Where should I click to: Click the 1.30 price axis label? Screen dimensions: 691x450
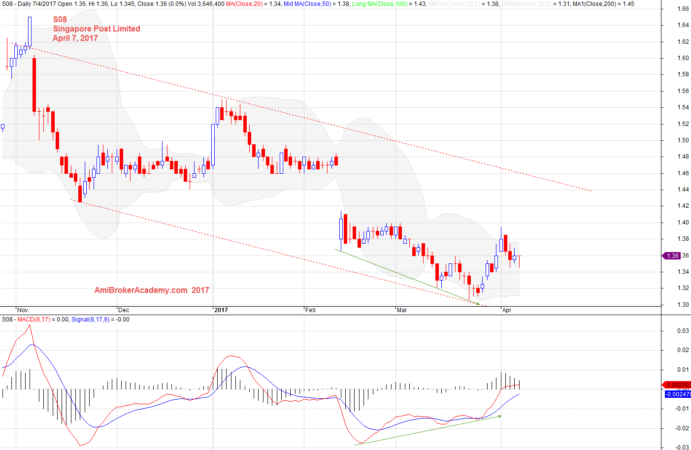point(683,305)
